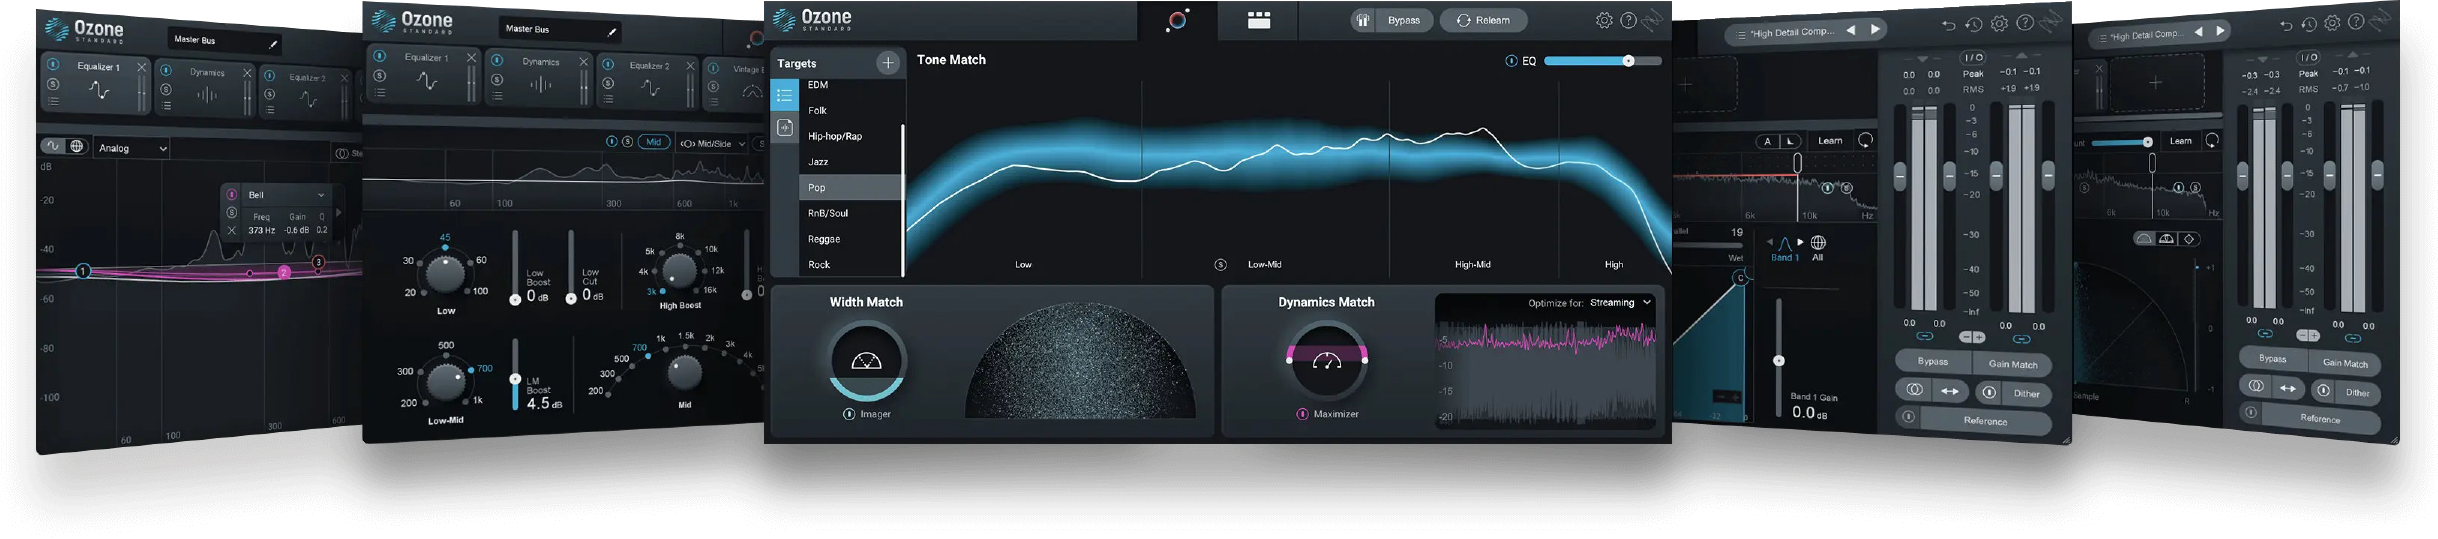Viewport: 2438px width, 539px height.
Task: Open Master Assistant orb in center window
Action: click(1177, 20)
